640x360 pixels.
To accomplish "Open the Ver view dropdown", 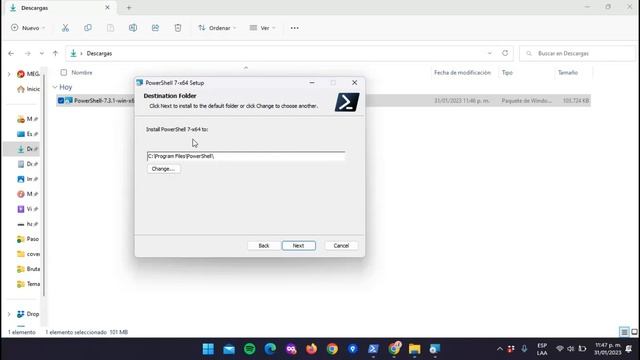I will coord(262,28).
